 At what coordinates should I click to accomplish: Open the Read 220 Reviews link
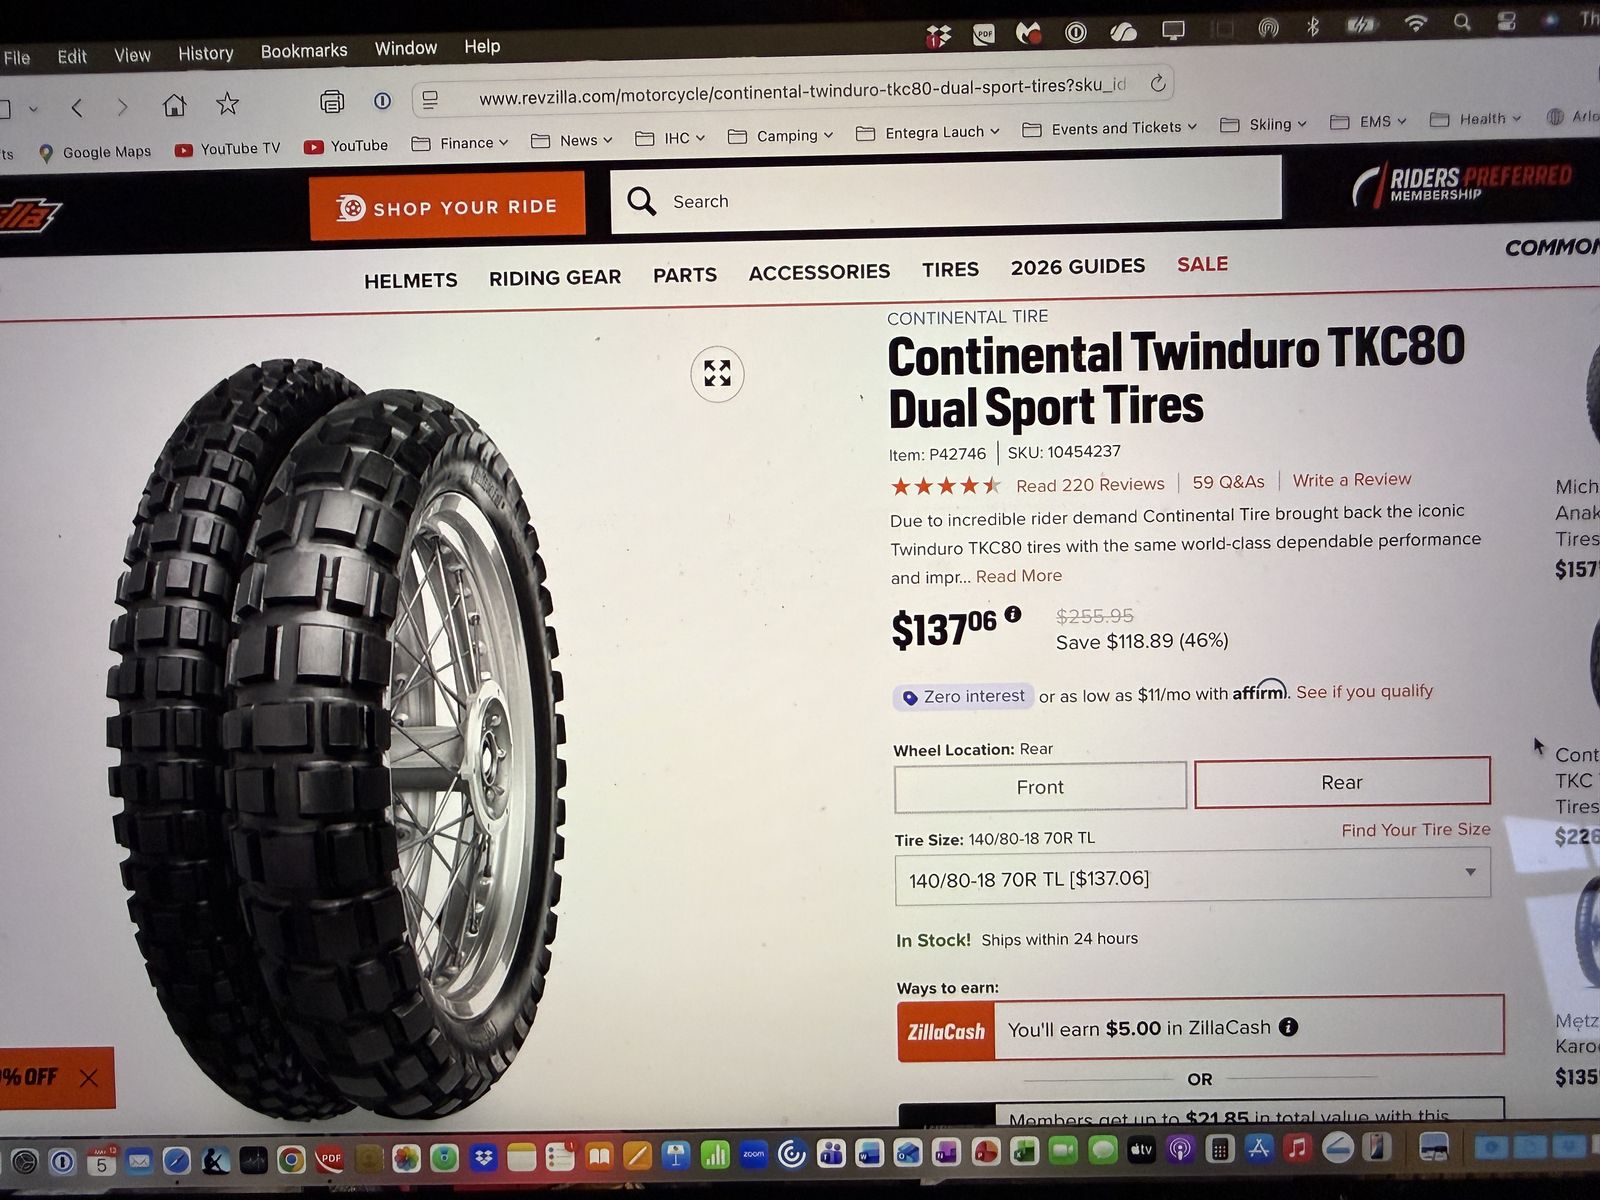tap(1090, 484)
